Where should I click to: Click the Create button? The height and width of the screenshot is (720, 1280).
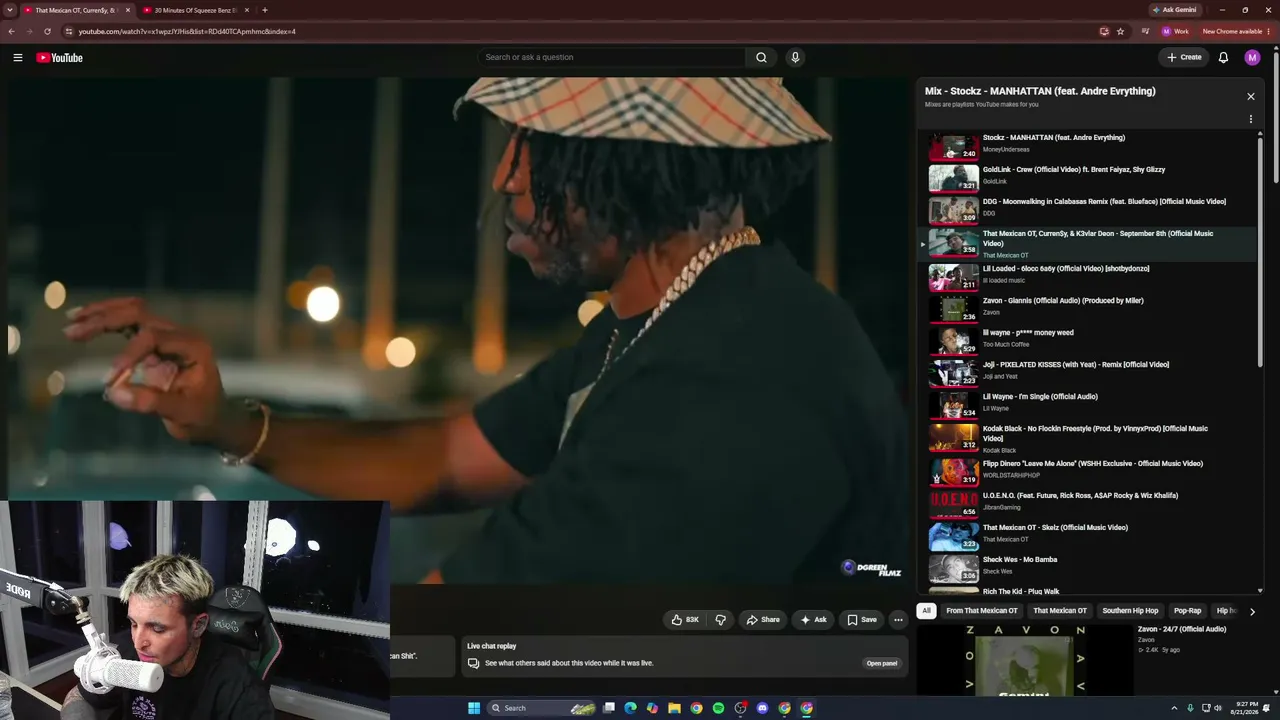click(1184, 58)
